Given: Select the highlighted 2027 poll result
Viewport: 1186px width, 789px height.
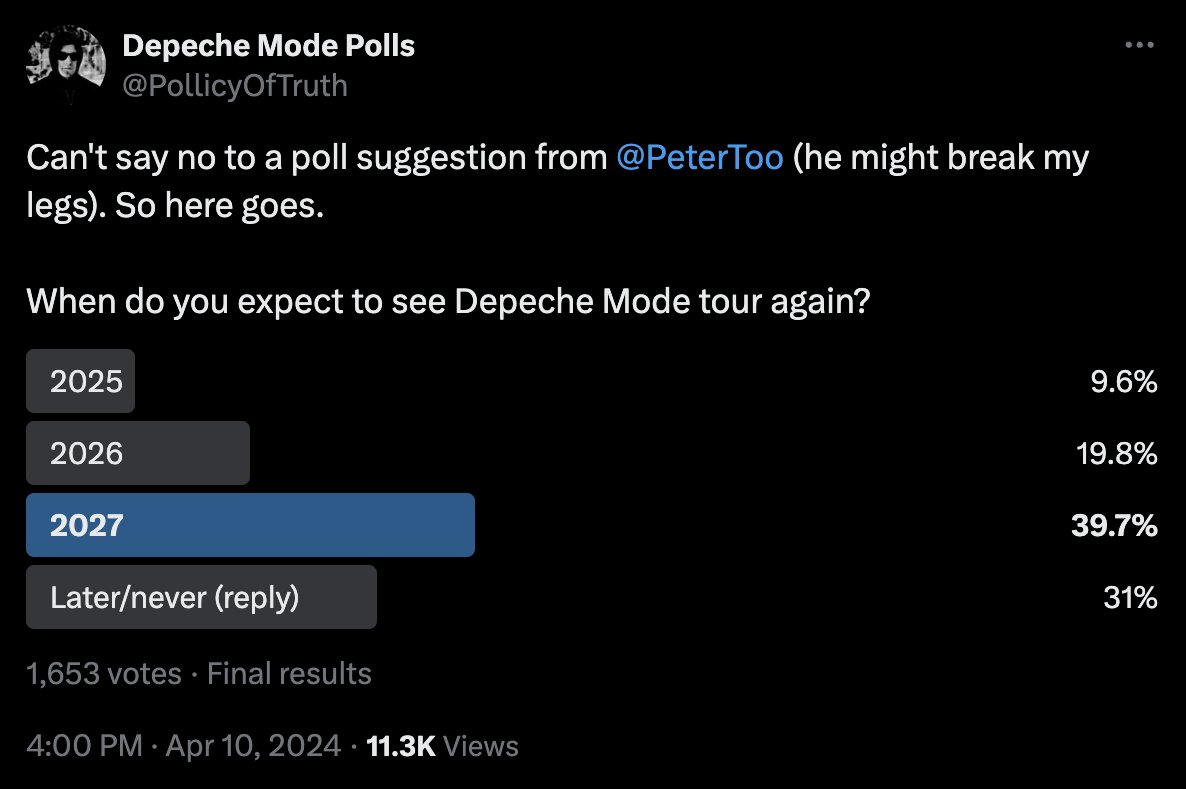Looking at the screenshot, I should pos(250,525).
